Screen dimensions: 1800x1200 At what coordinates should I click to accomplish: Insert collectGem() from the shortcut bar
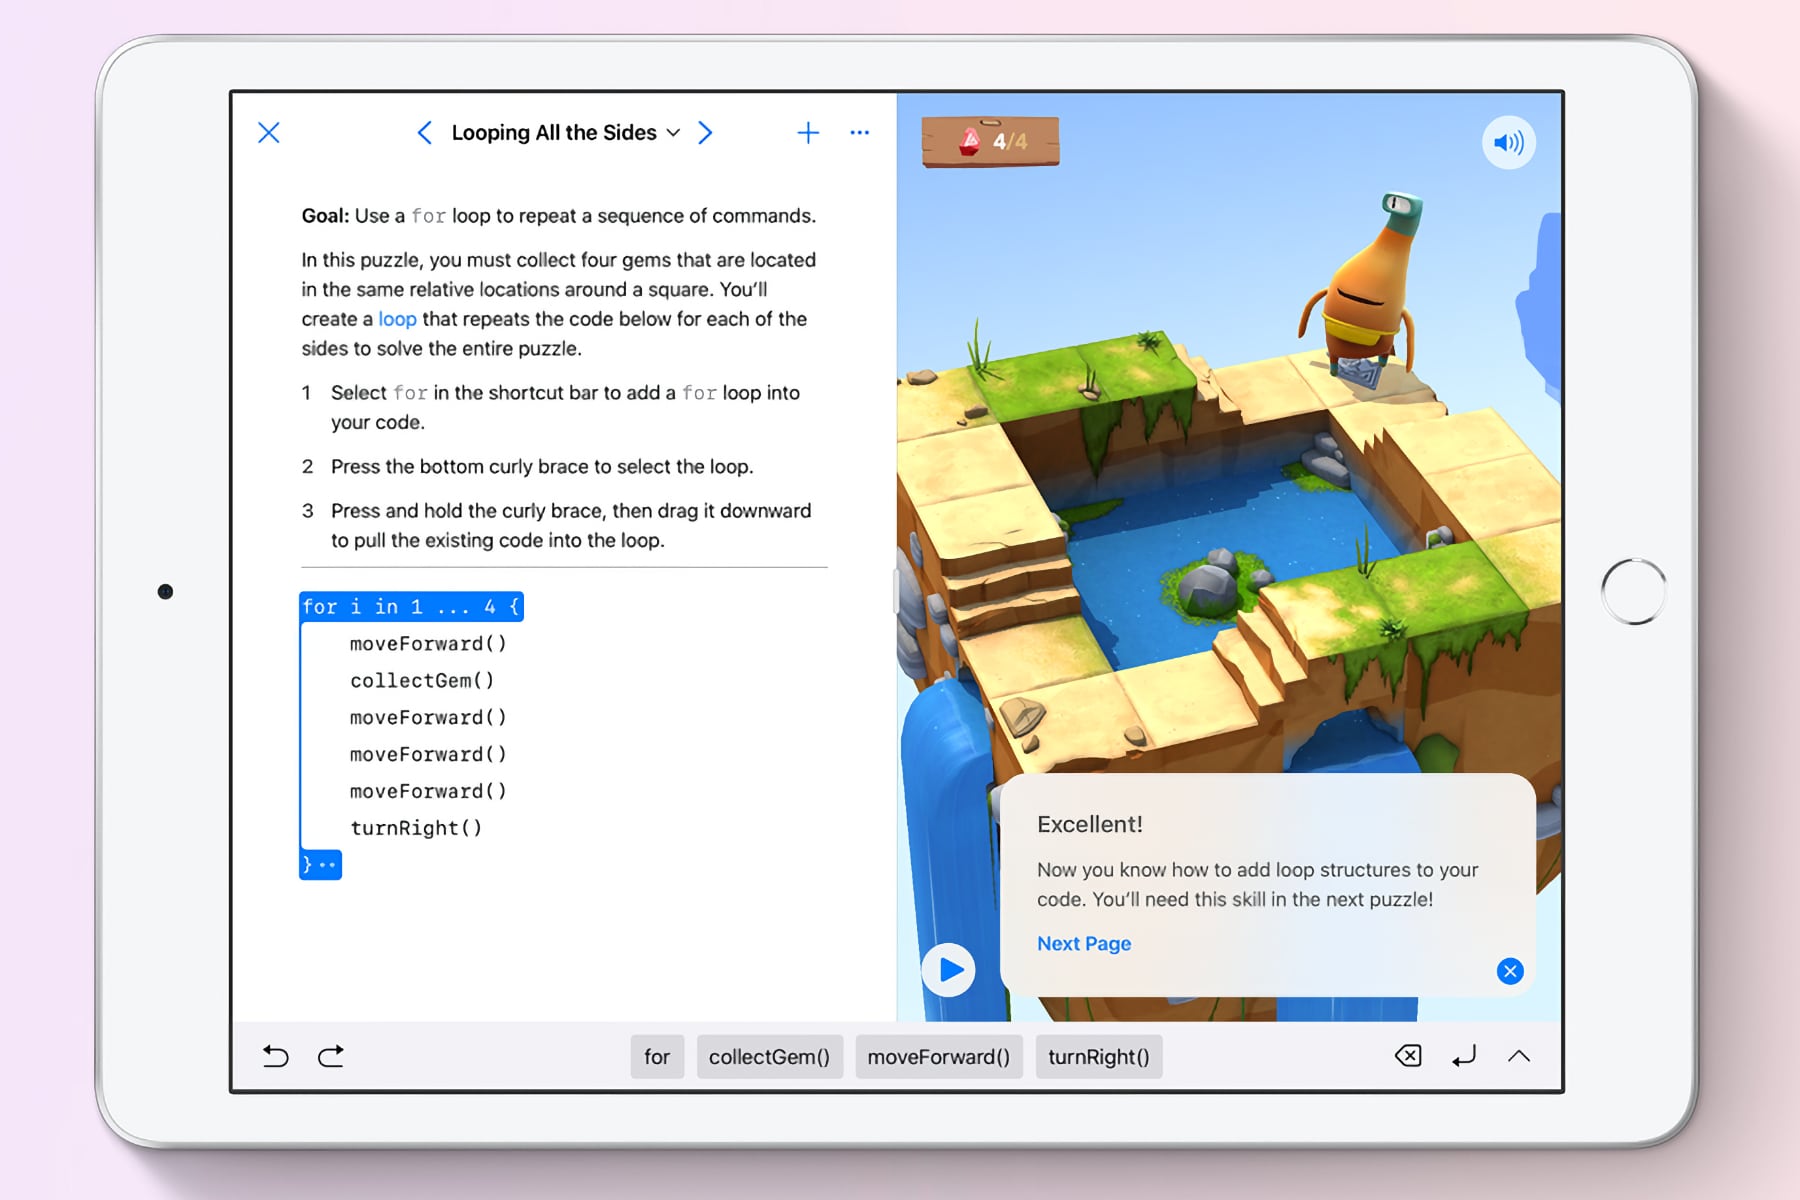(x=769, y=1057)
